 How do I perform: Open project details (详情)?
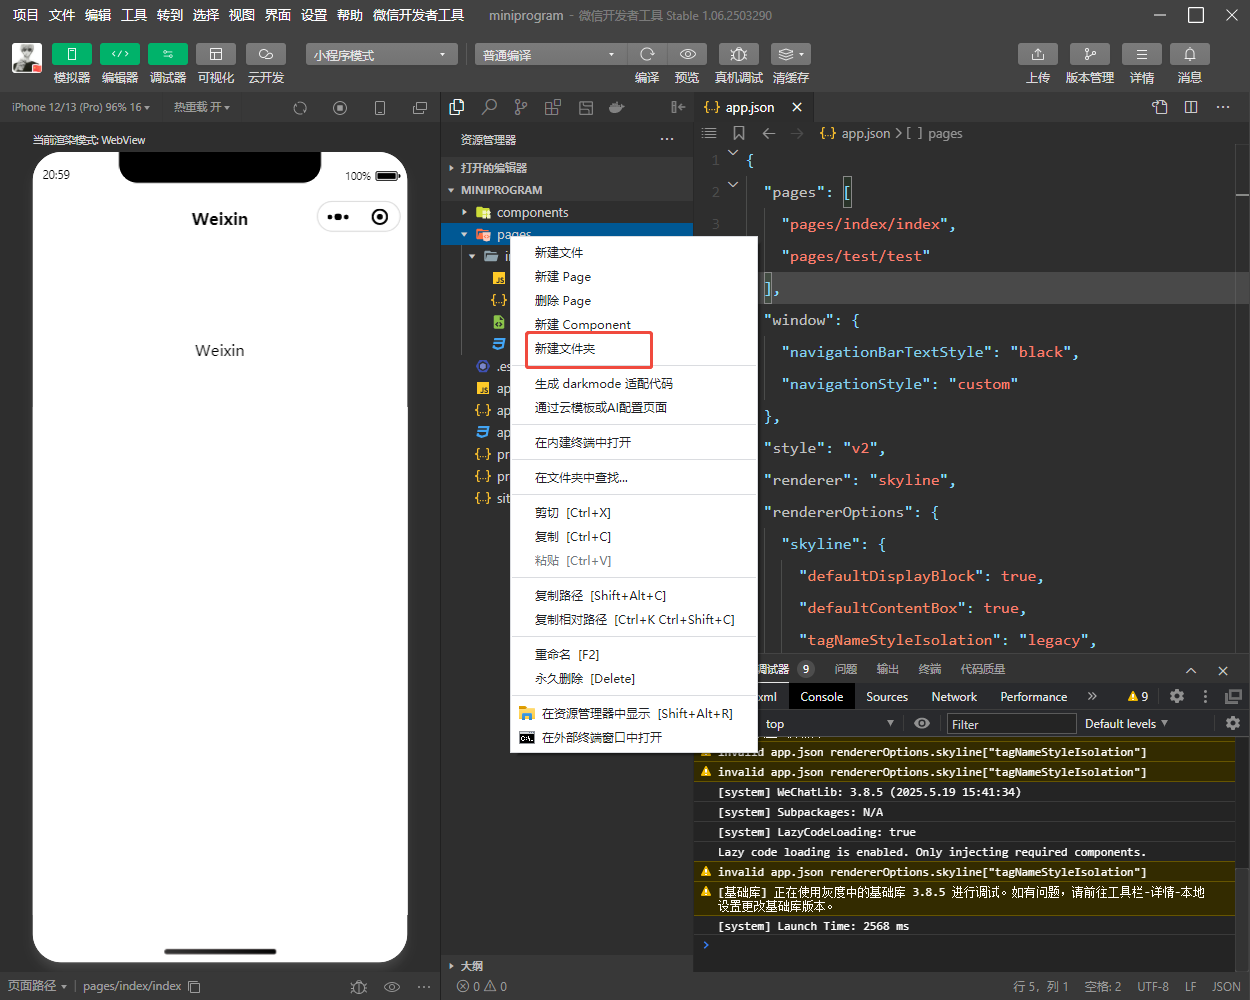coord(1142,54)
